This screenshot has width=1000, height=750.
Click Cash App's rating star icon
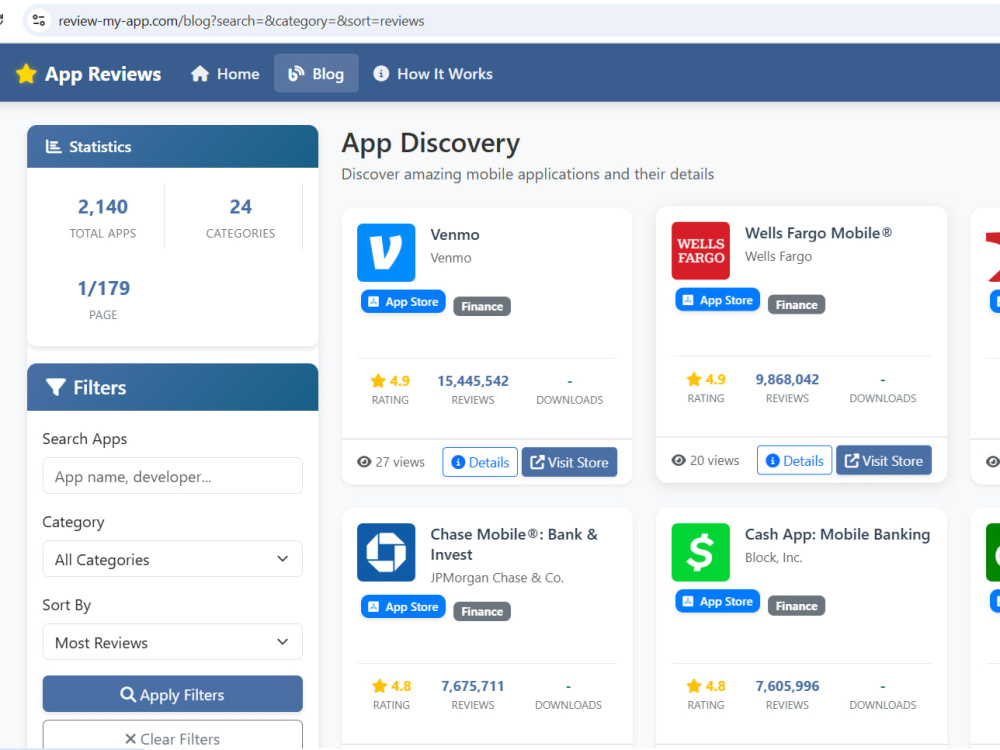coord(694,686)
